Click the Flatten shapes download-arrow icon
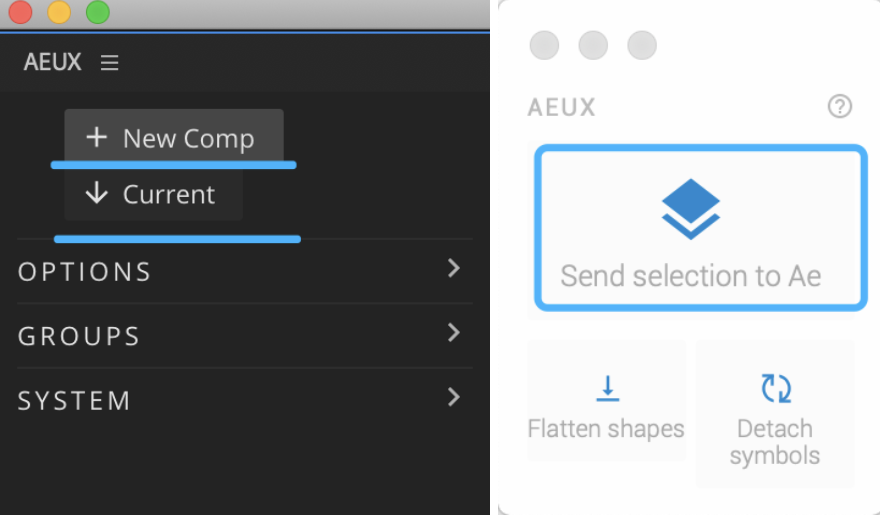880x516 pixels. point(607,388)
